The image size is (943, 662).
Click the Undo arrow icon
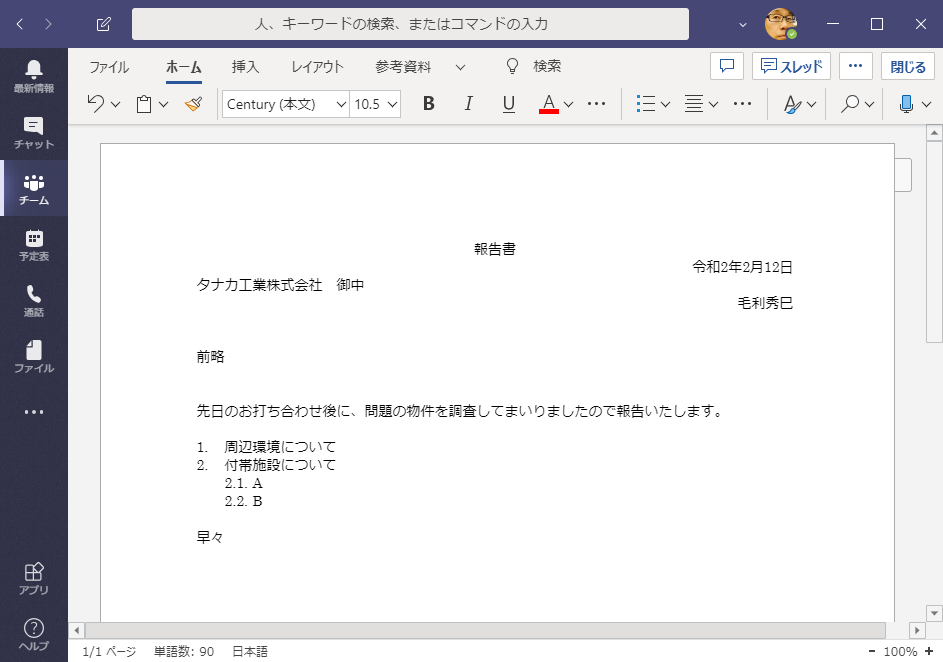click(96, 104)
